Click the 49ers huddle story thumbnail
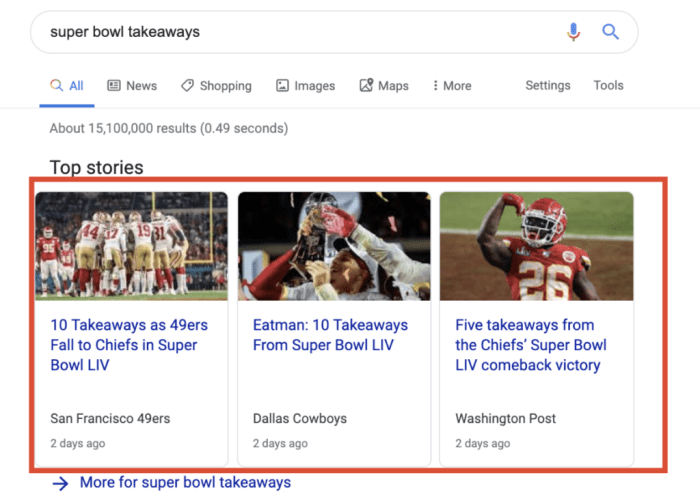The height and width of the screenshot is (501, 700). (132, 246)
